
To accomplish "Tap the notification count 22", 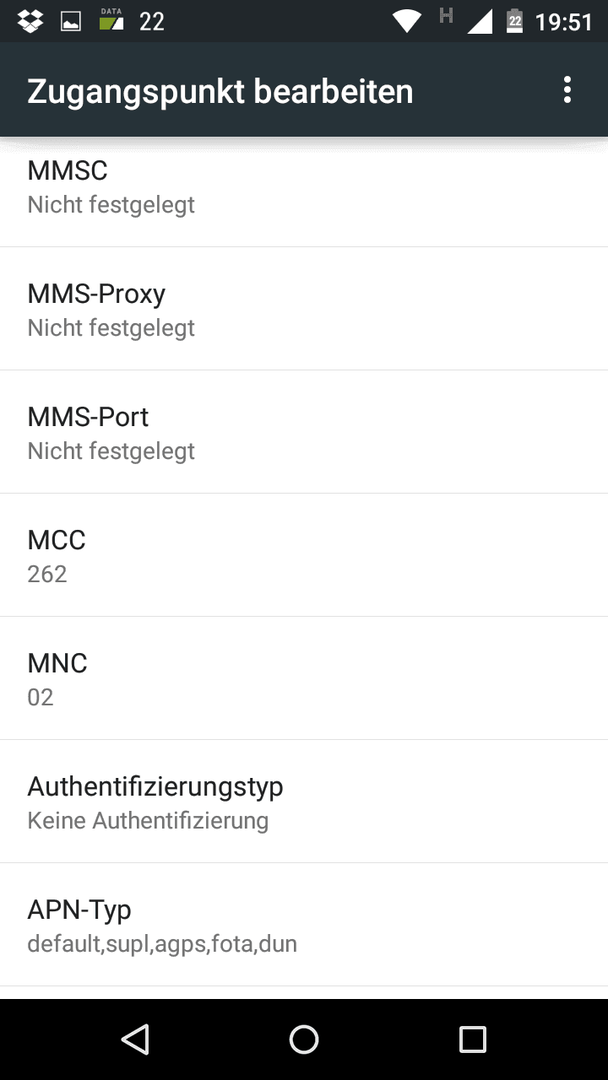I will click(151, 22).
